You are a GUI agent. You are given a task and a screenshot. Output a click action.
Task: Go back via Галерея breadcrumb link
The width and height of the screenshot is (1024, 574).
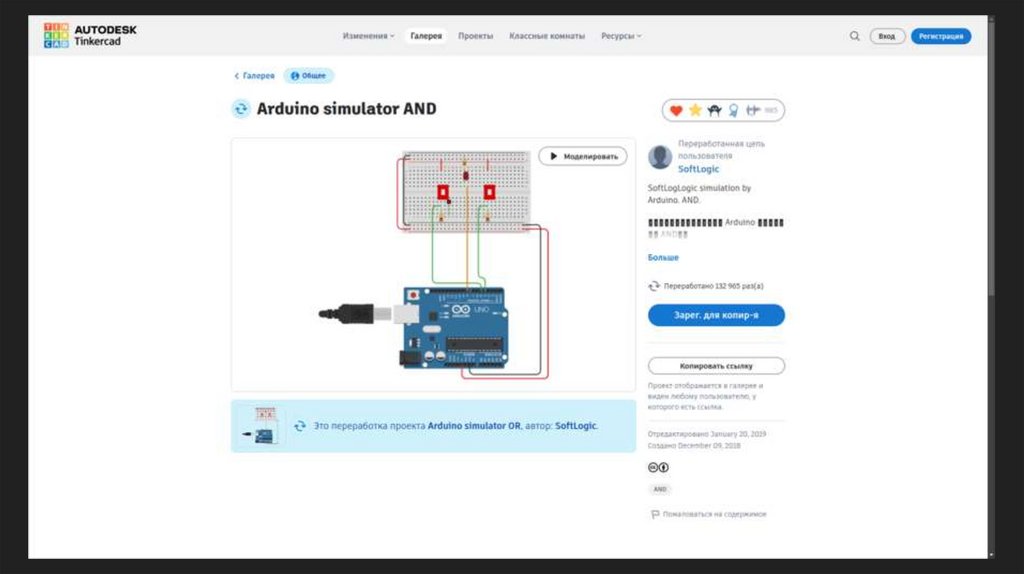coord(255,76)
